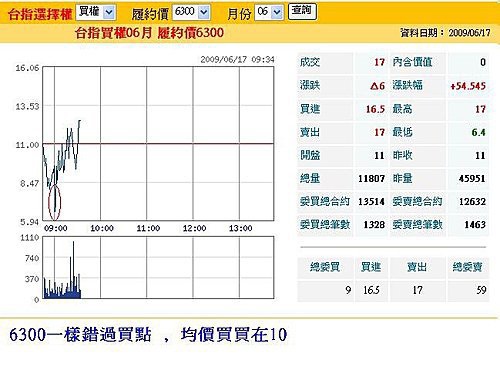Screen dimensions: 500x370
Task: Click the 開盤 label
Action: tap(310, 155)
